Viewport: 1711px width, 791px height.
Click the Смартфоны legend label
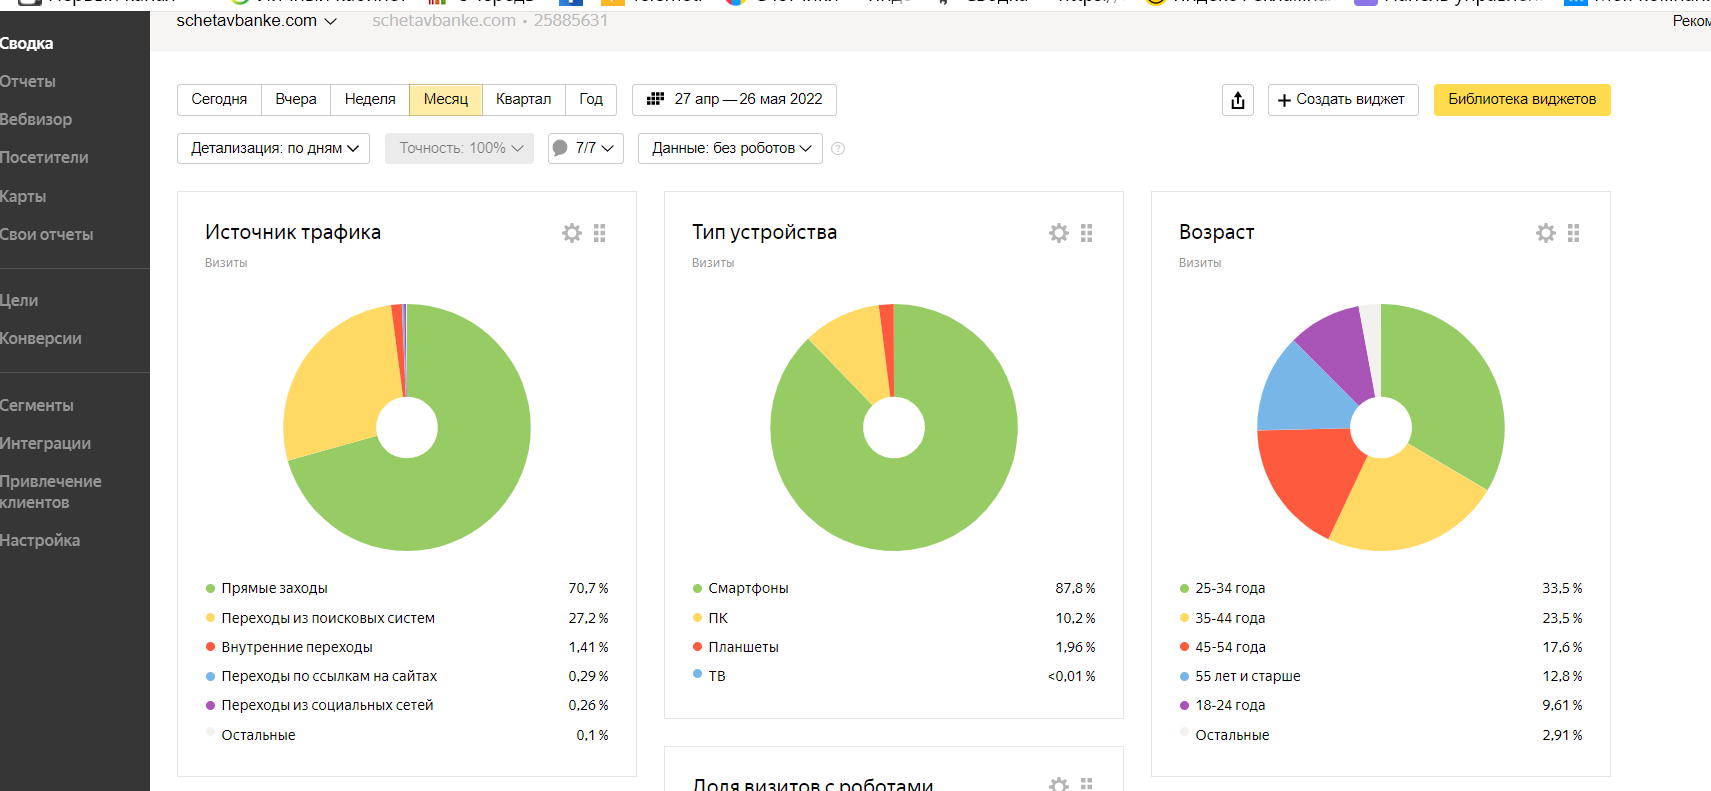click(x=749, y=588)
